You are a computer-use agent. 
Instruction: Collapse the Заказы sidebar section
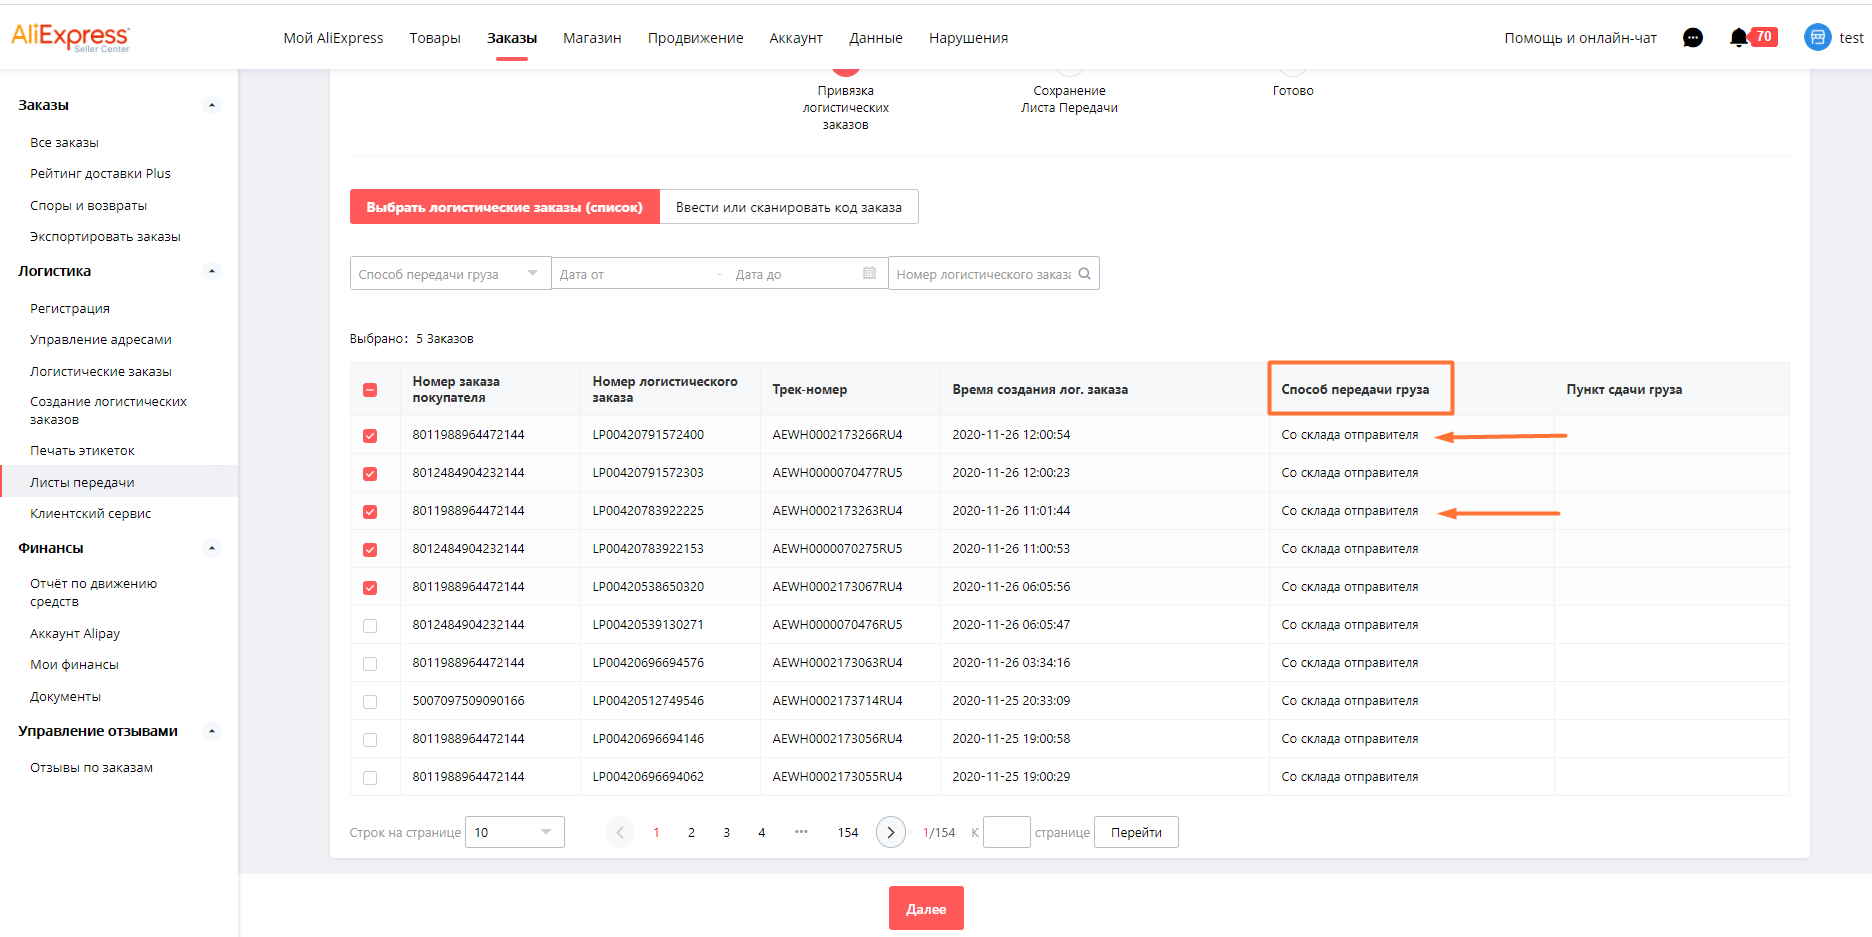pos(211,105)
